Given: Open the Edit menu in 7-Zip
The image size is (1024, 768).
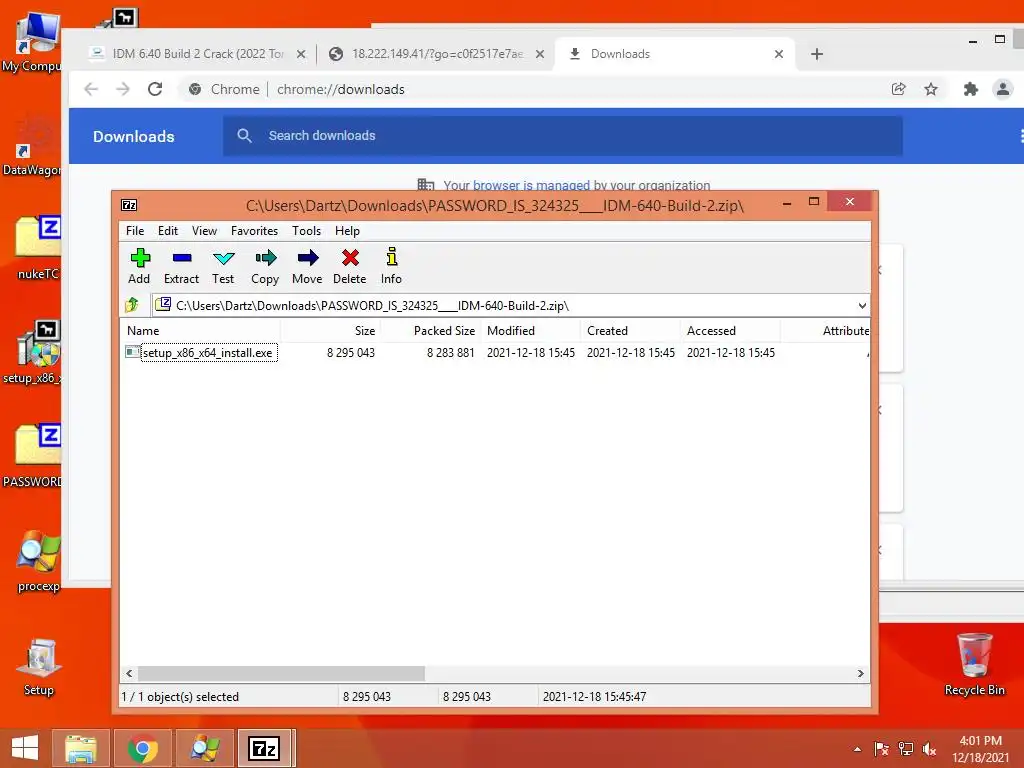Looking at the screenshot, I should coord(167,231).
